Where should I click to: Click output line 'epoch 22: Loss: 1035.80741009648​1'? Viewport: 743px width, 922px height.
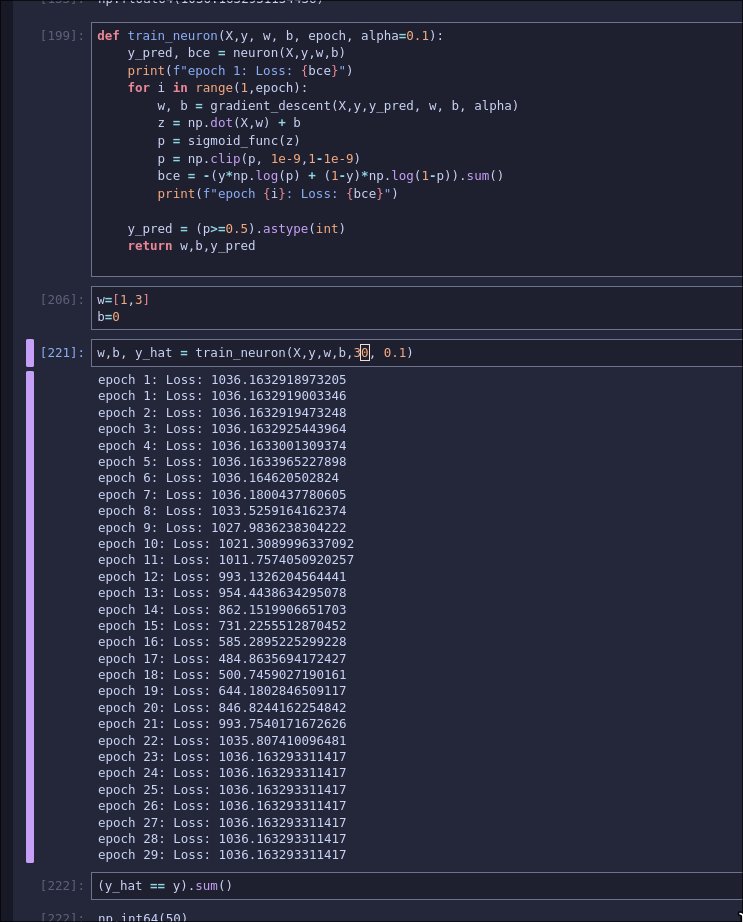(222, 741)
